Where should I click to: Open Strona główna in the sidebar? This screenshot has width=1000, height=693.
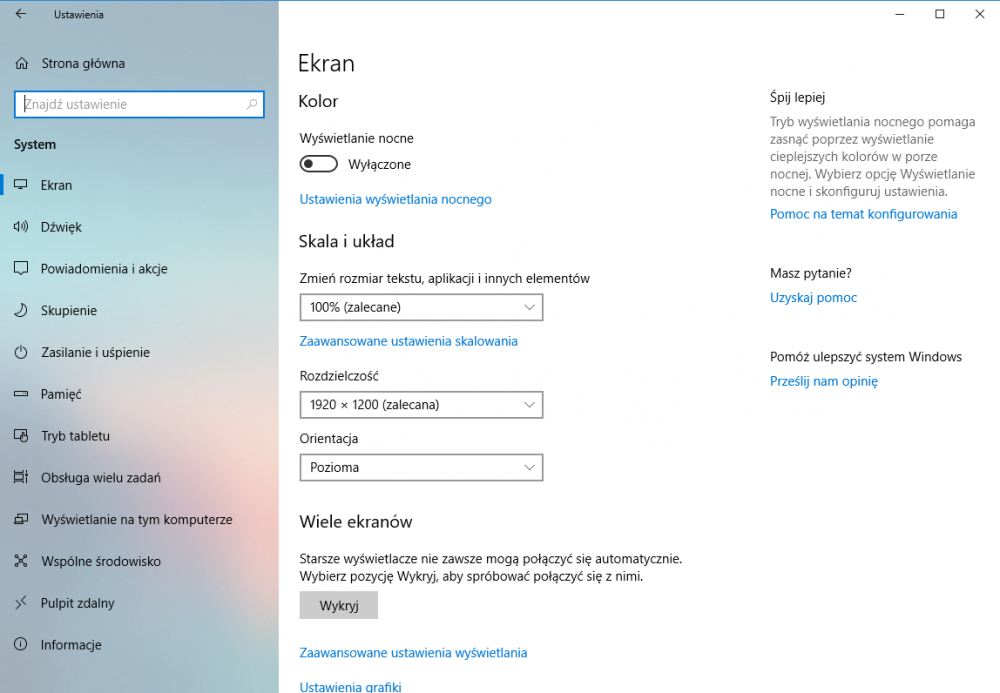139,63
